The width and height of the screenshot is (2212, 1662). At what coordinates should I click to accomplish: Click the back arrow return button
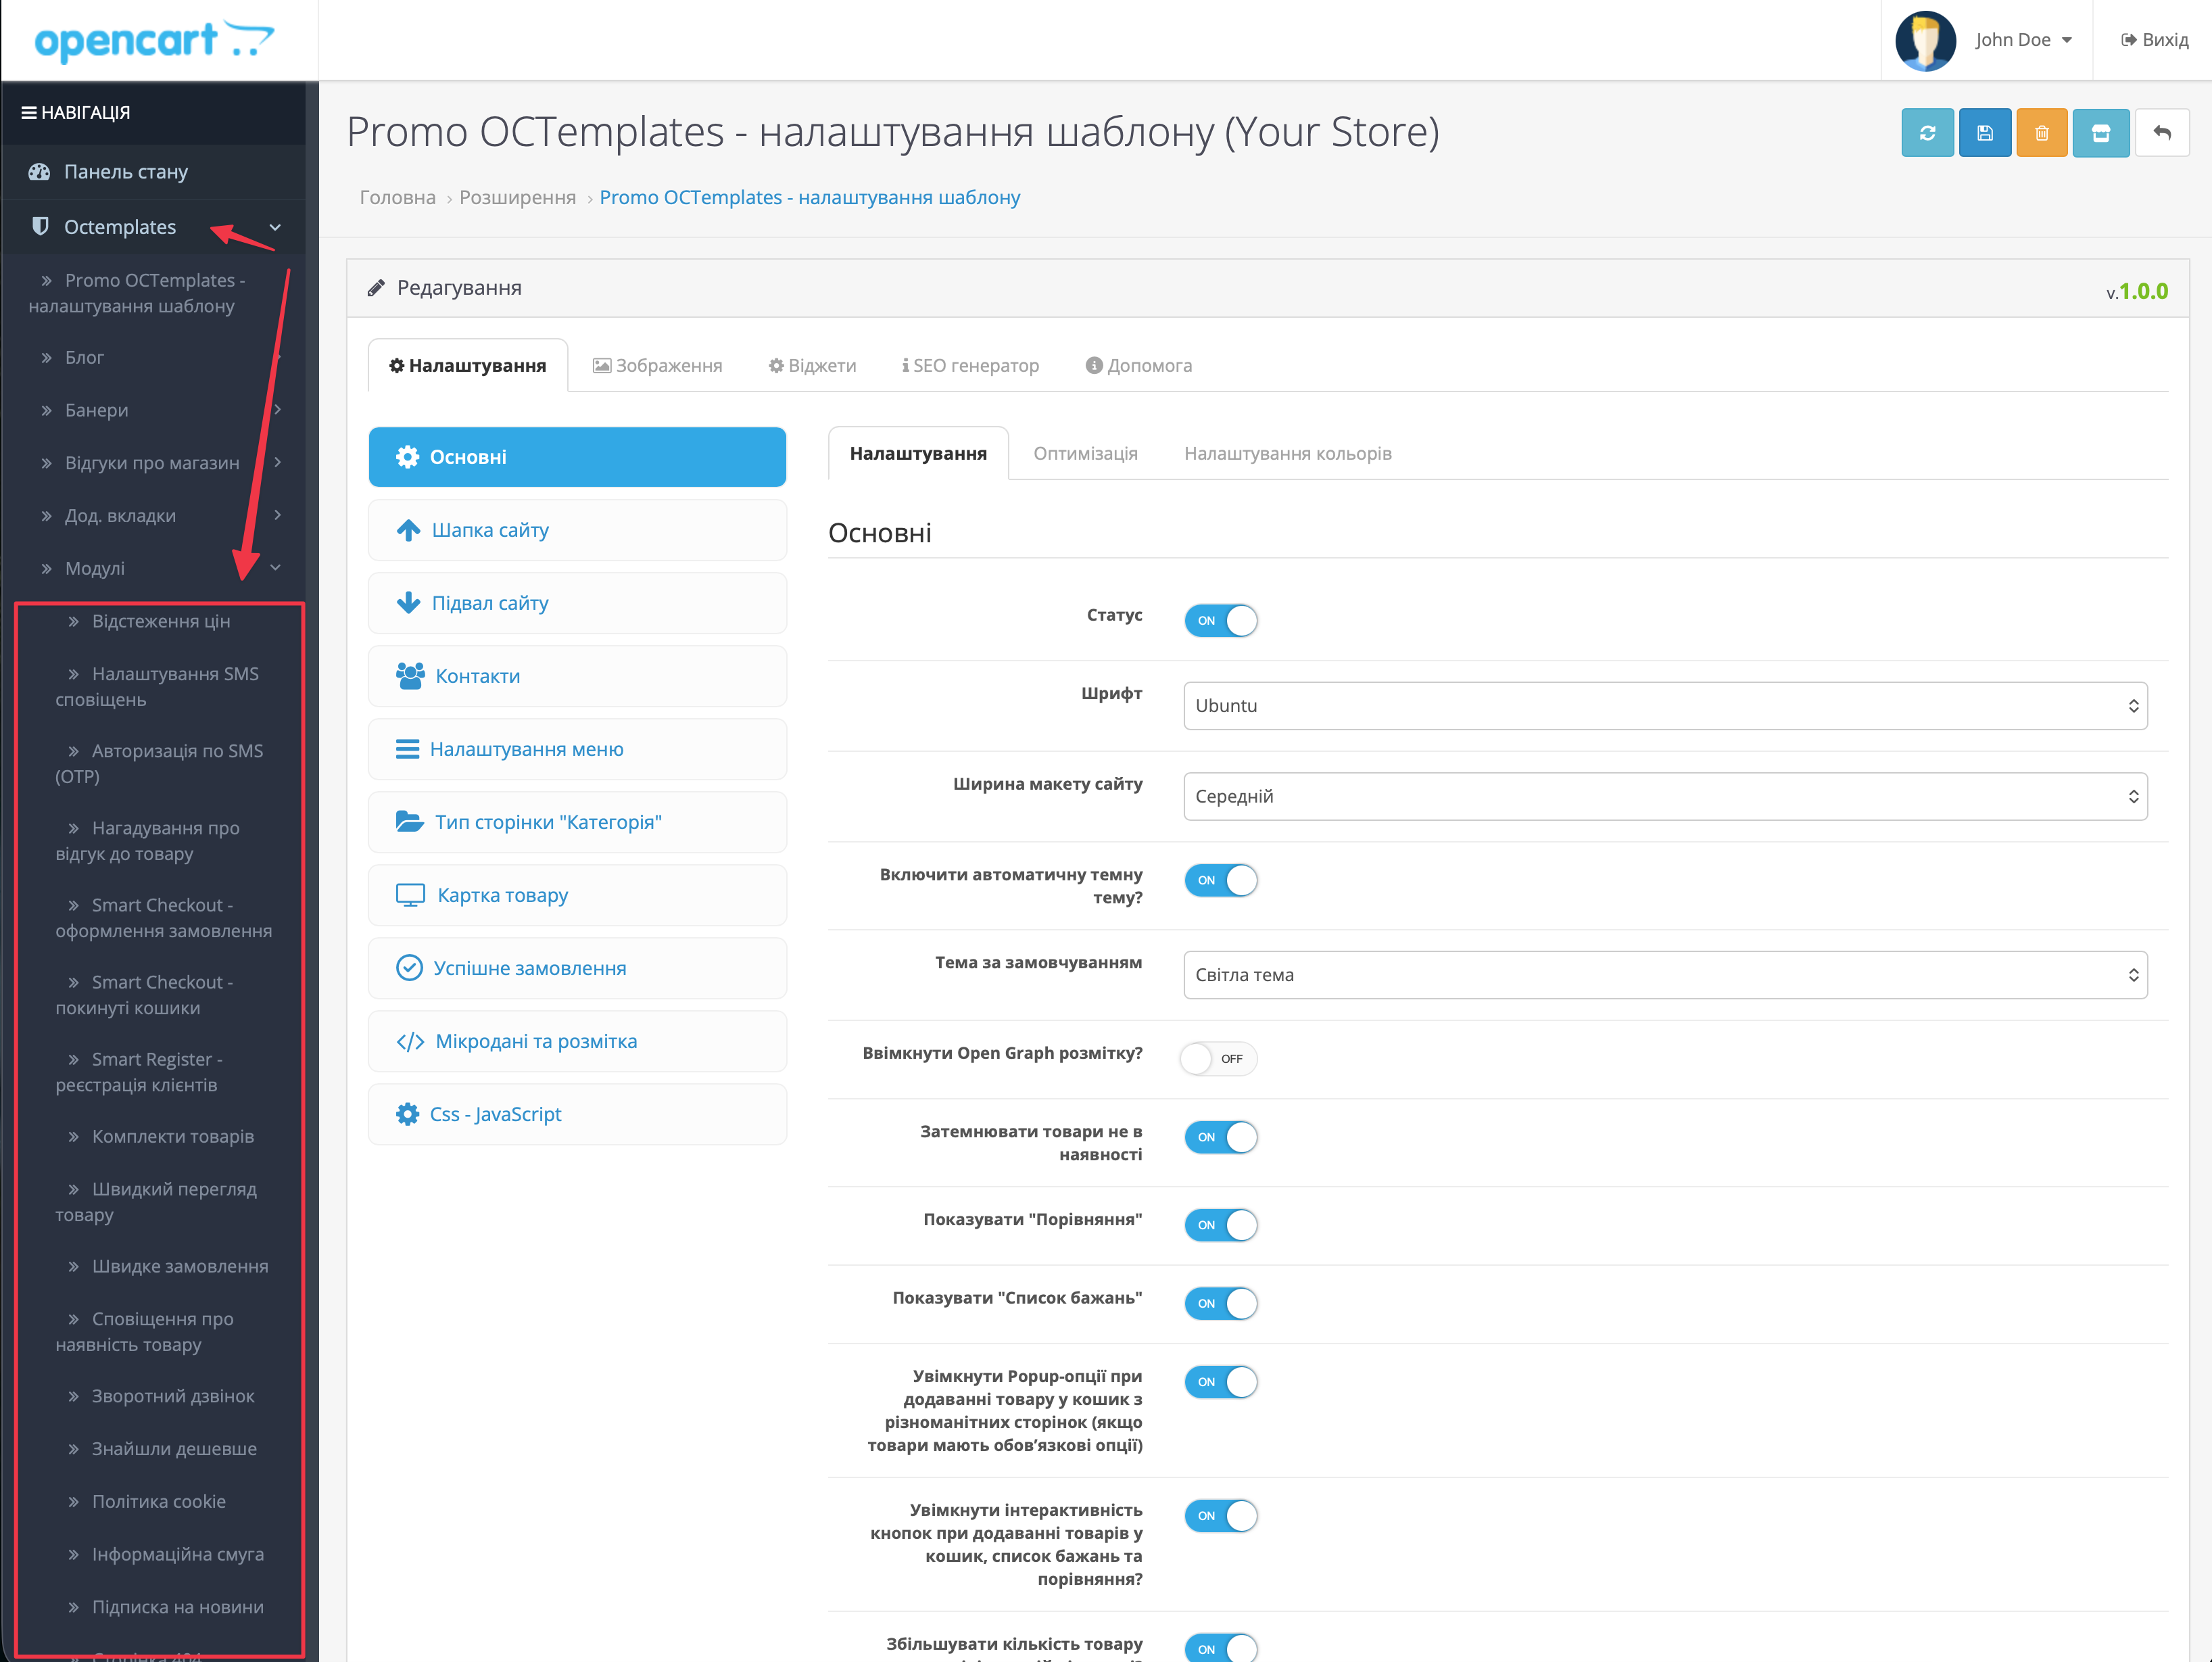(2161, 133)
